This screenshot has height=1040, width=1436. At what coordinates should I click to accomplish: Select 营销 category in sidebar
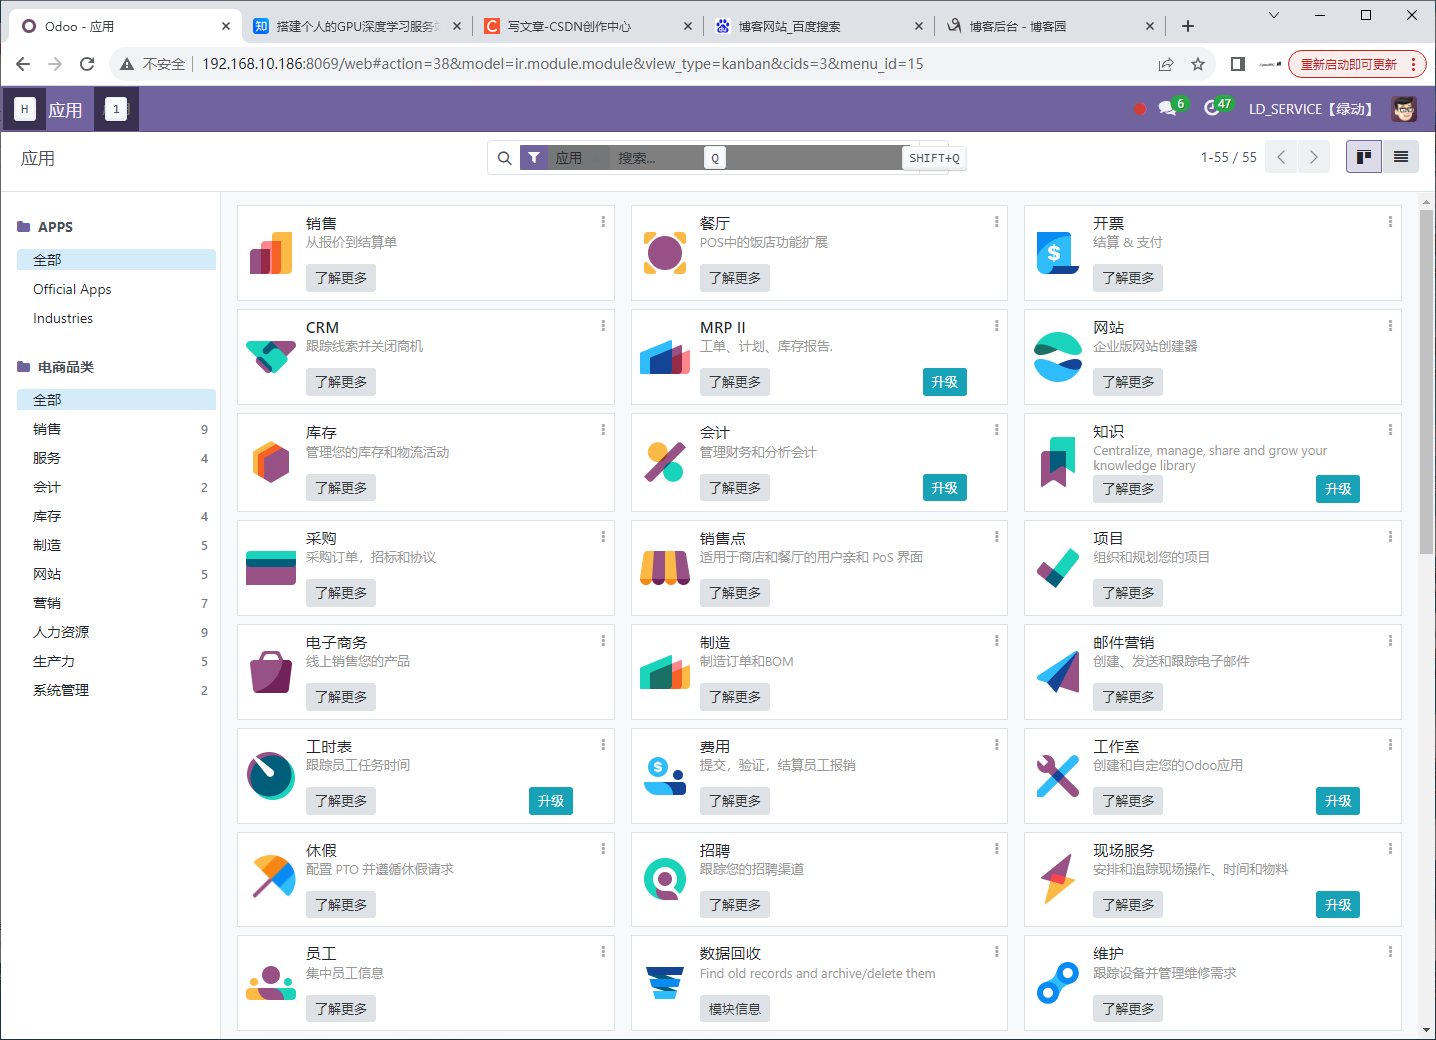coord(116,603)
